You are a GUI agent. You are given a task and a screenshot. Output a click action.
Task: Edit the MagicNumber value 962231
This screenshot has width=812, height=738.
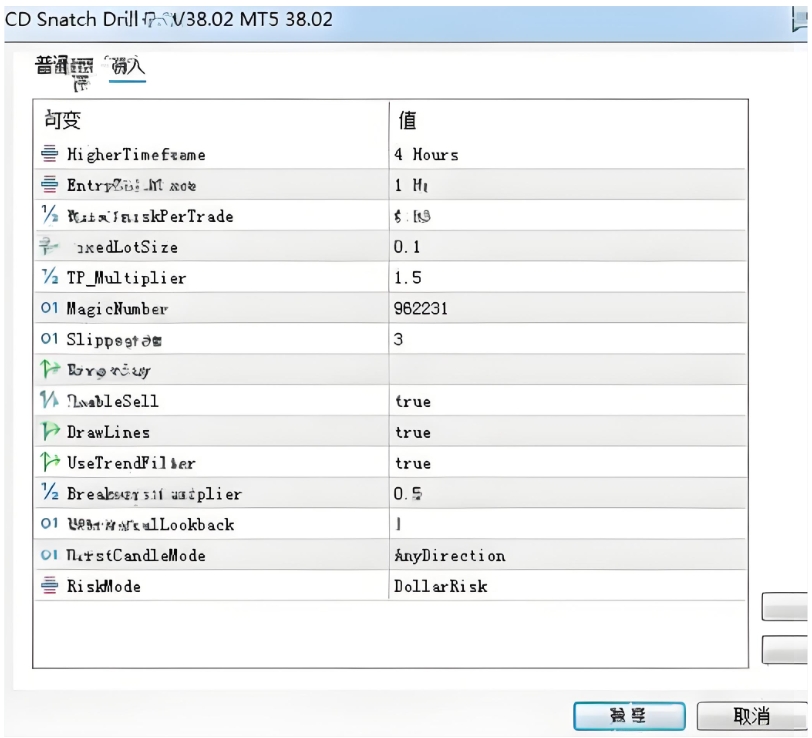click(421, 309)
